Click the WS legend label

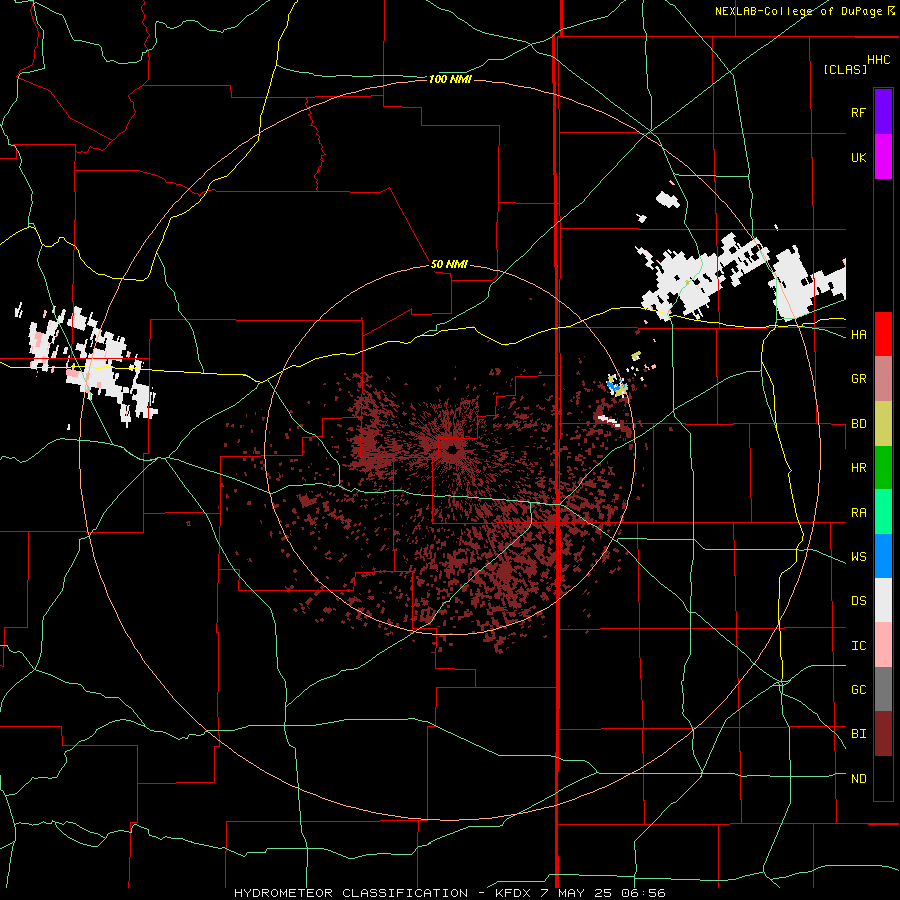(x=858, y=557)
